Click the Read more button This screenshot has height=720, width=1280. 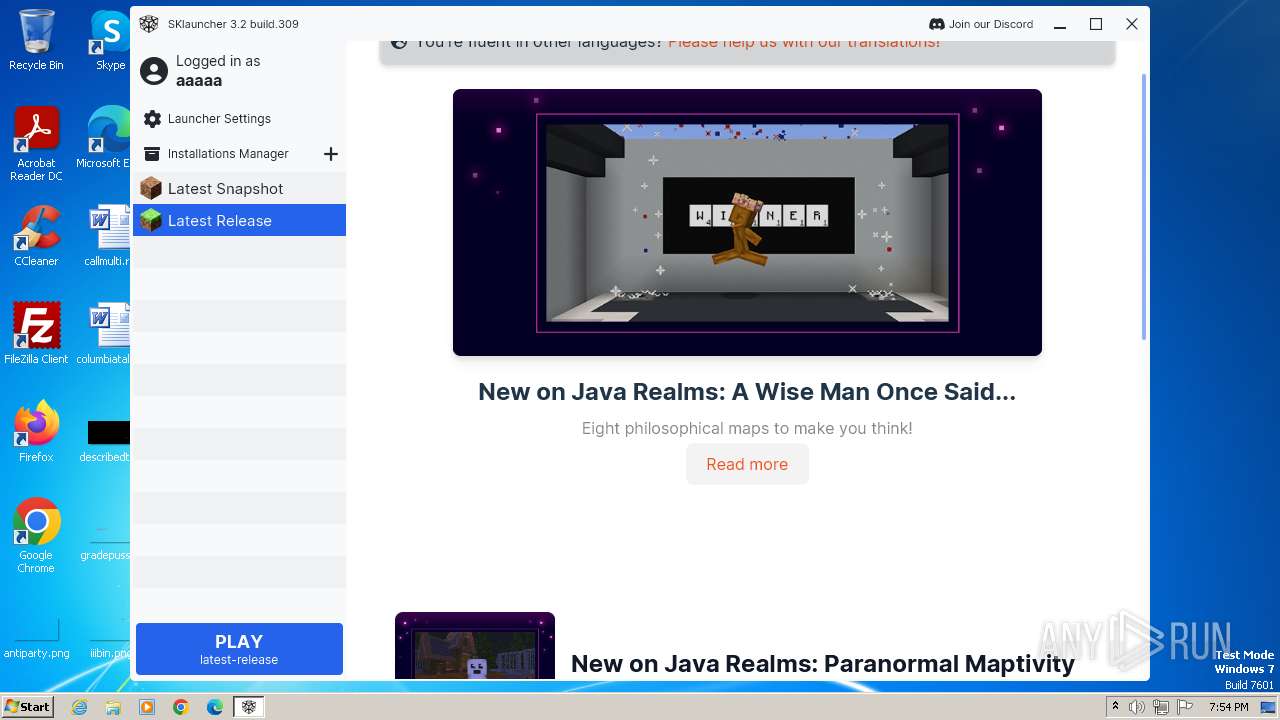(x=747, y=464)
